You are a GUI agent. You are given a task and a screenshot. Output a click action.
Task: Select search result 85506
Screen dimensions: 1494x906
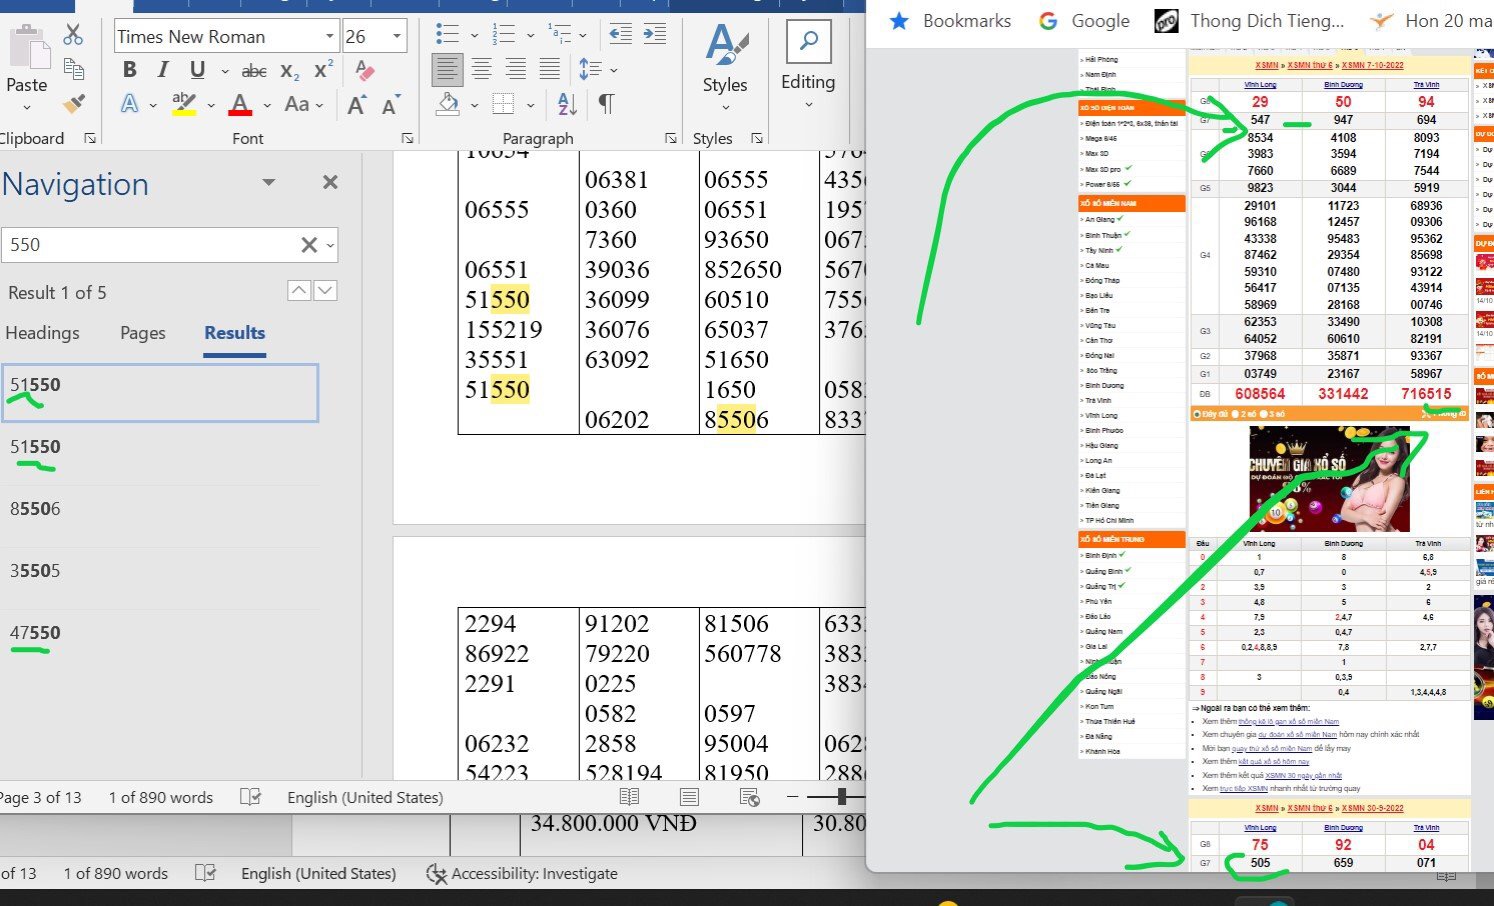pyautogui.click(x=160, y=509)
